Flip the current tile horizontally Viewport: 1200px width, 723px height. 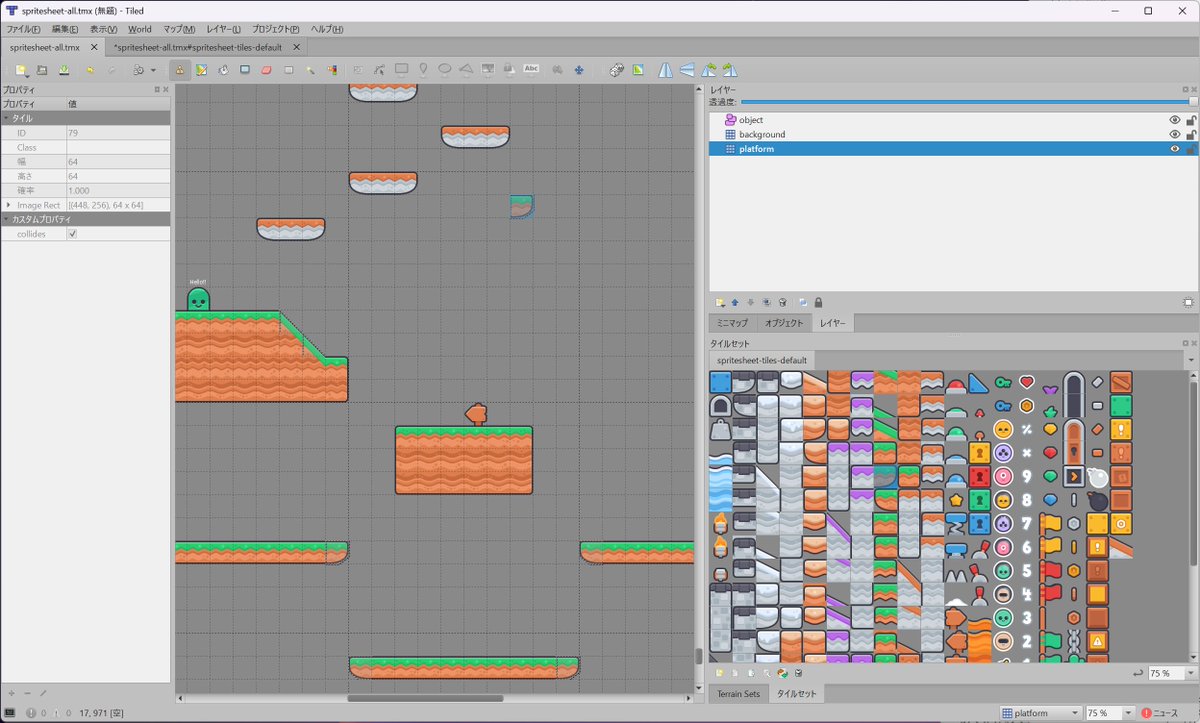(x=665, y=70)
